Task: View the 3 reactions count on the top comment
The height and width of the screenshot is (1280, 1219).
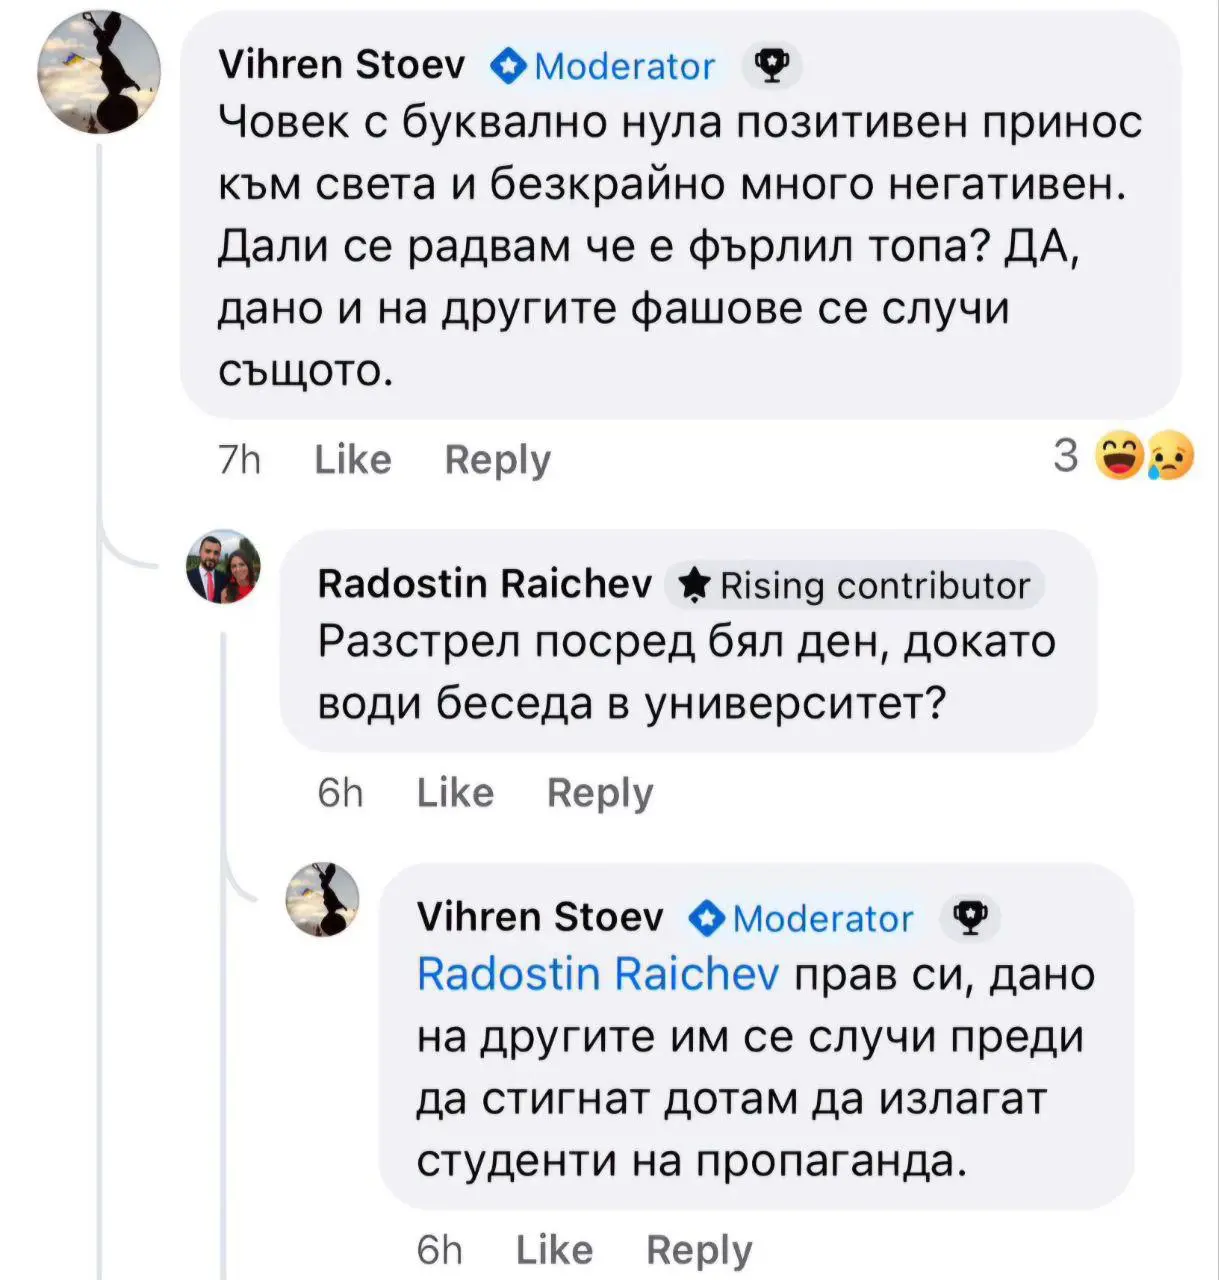Action: (1066, 456)
